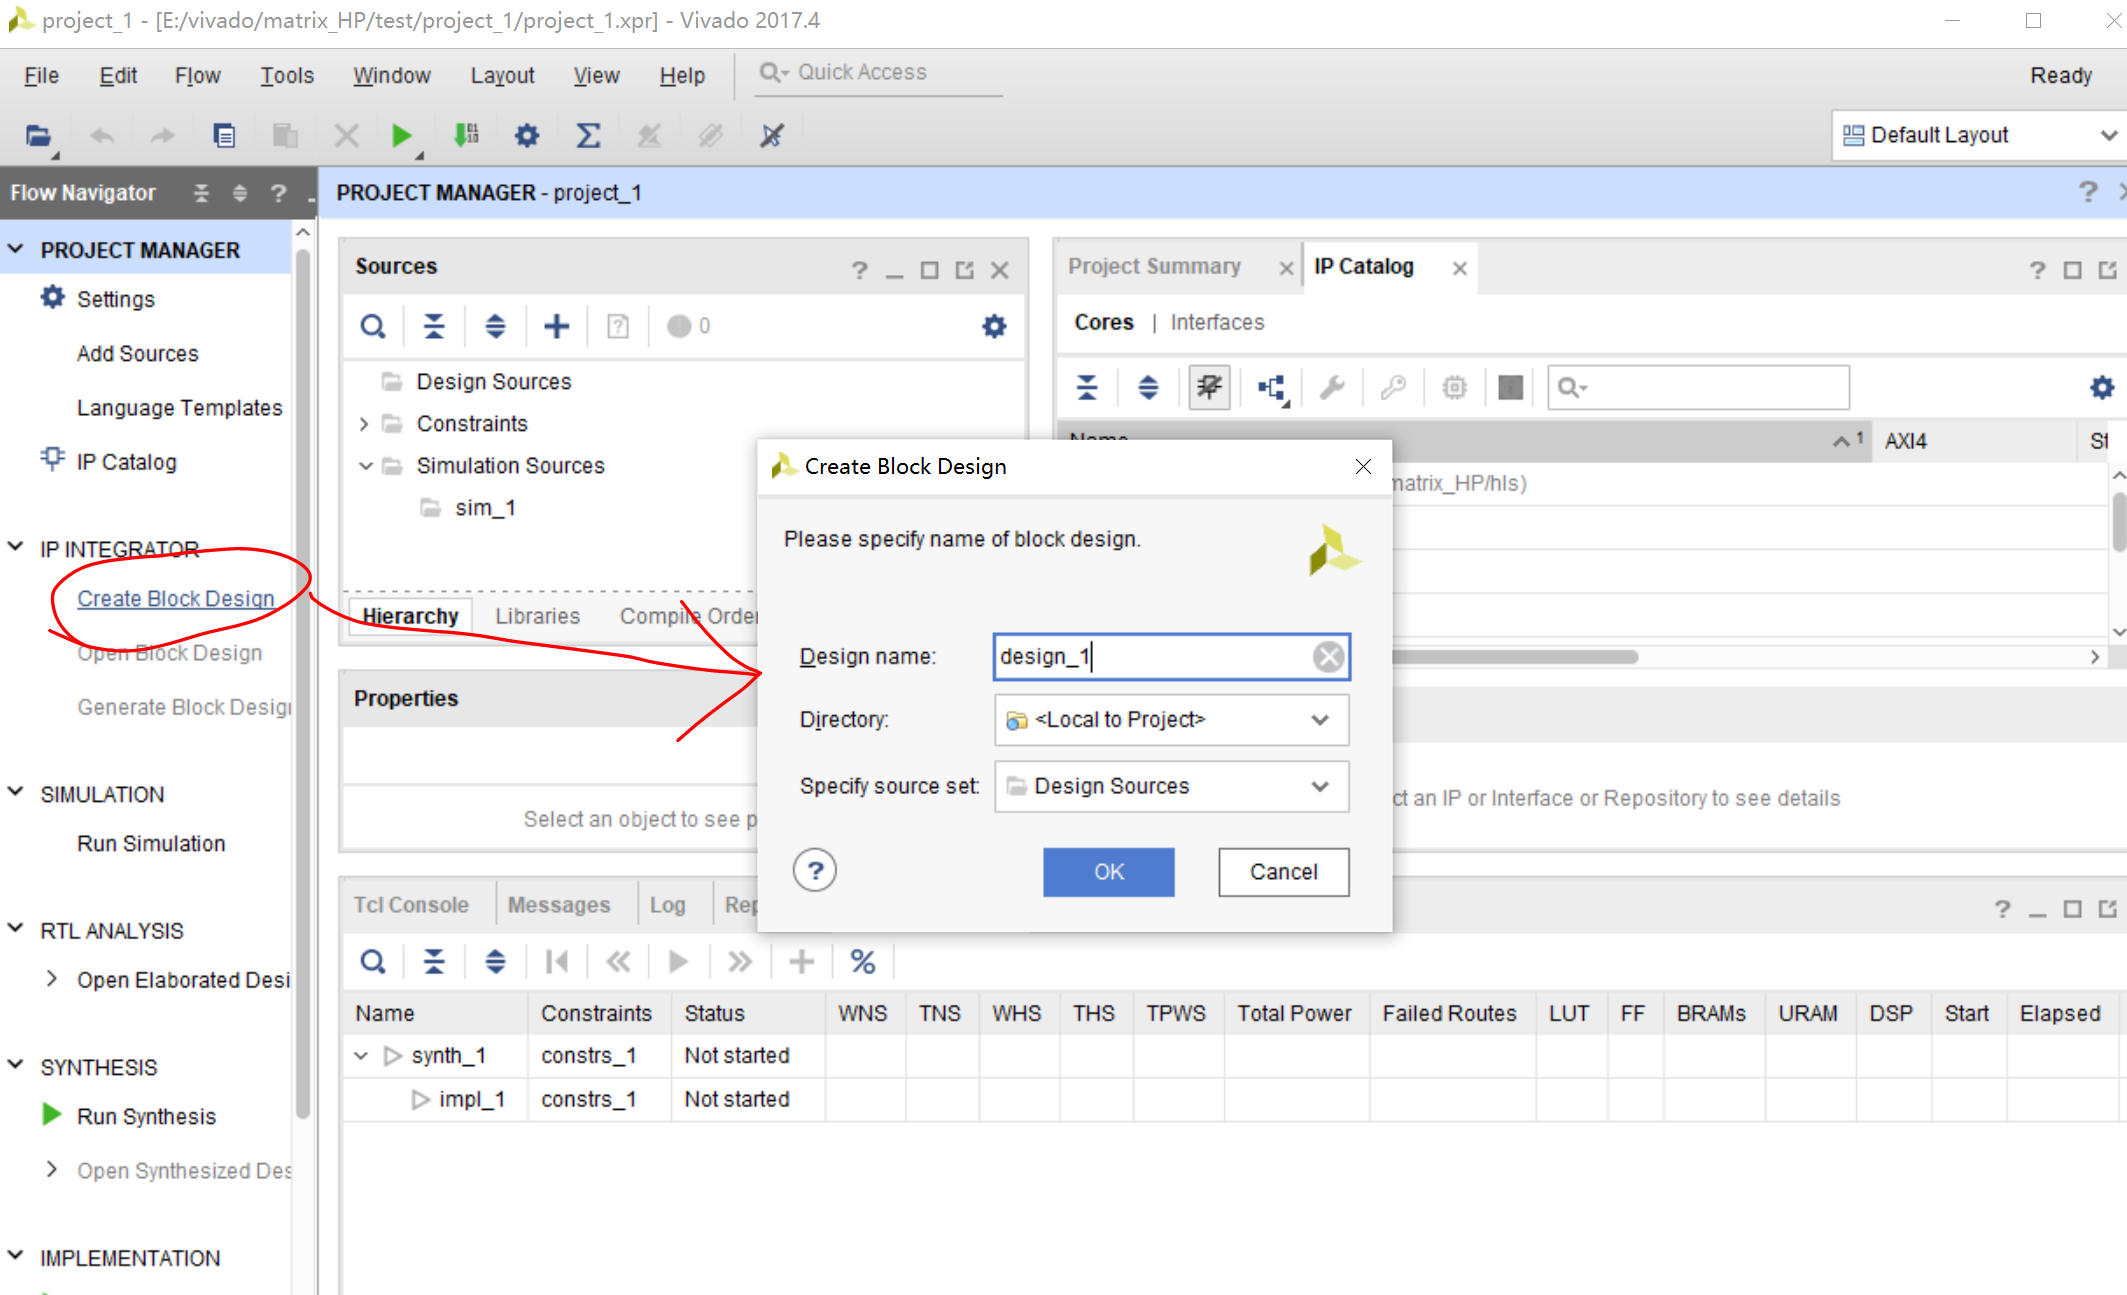Click the Sigma report icon in toolbar
The width and height of the screenshot is (2127, 1295).
[588, 136]
